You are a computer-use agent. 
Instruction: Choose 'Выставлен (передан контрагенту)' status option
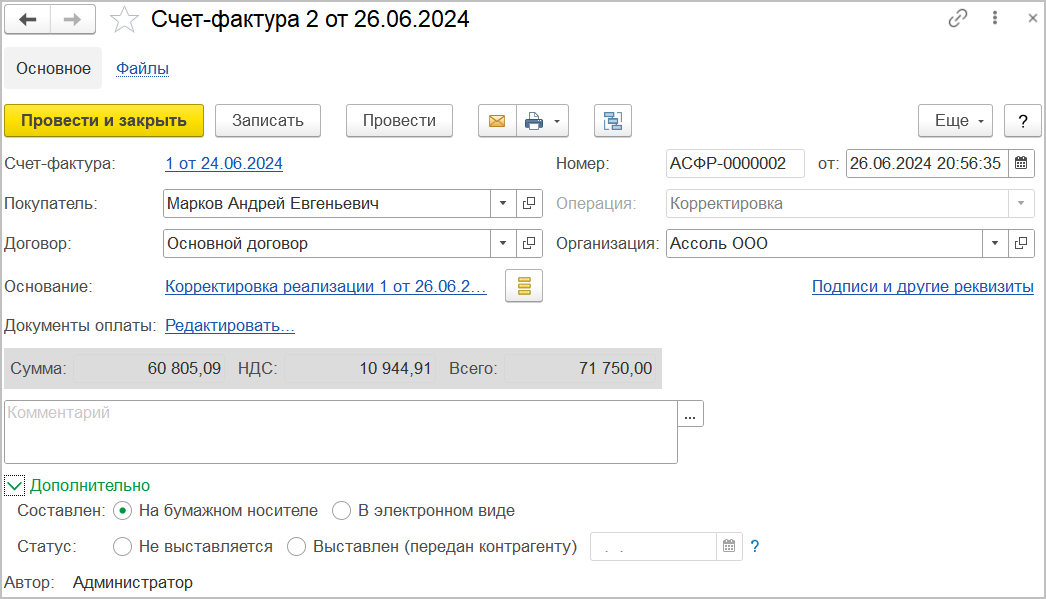[297, 547]
